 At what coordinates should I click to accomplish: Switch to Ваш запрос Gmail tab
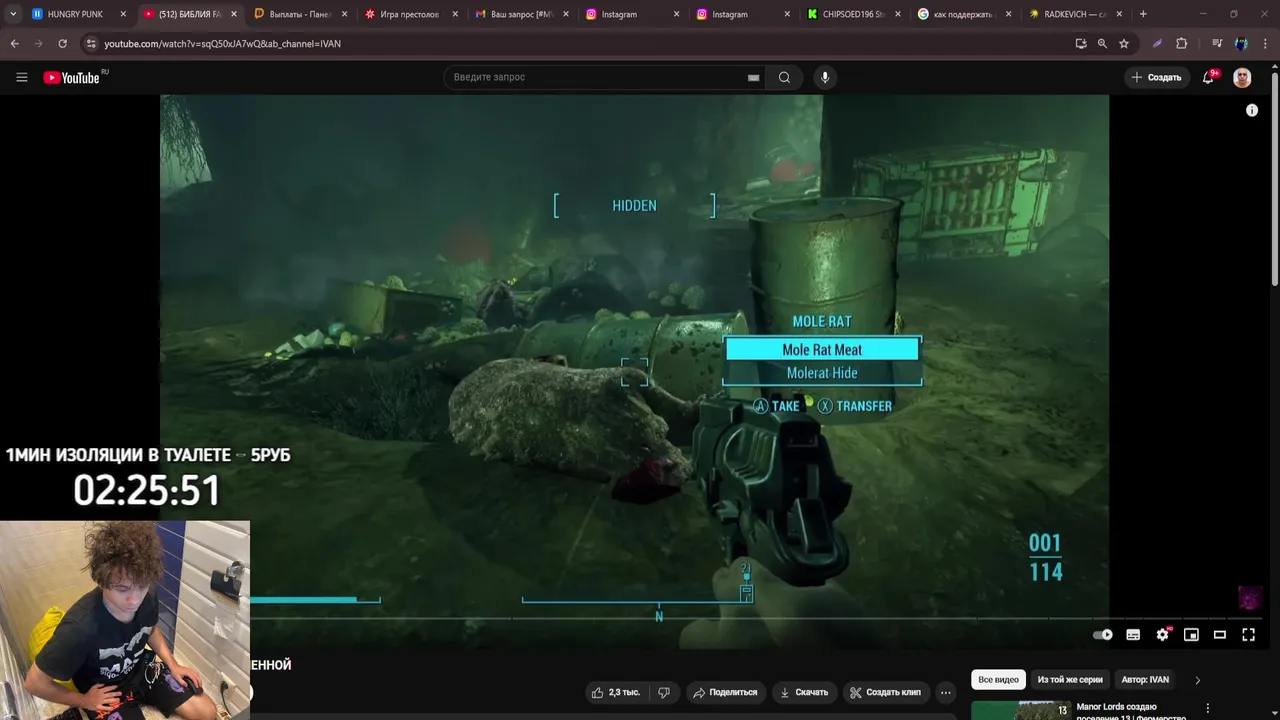coord(520,14)
